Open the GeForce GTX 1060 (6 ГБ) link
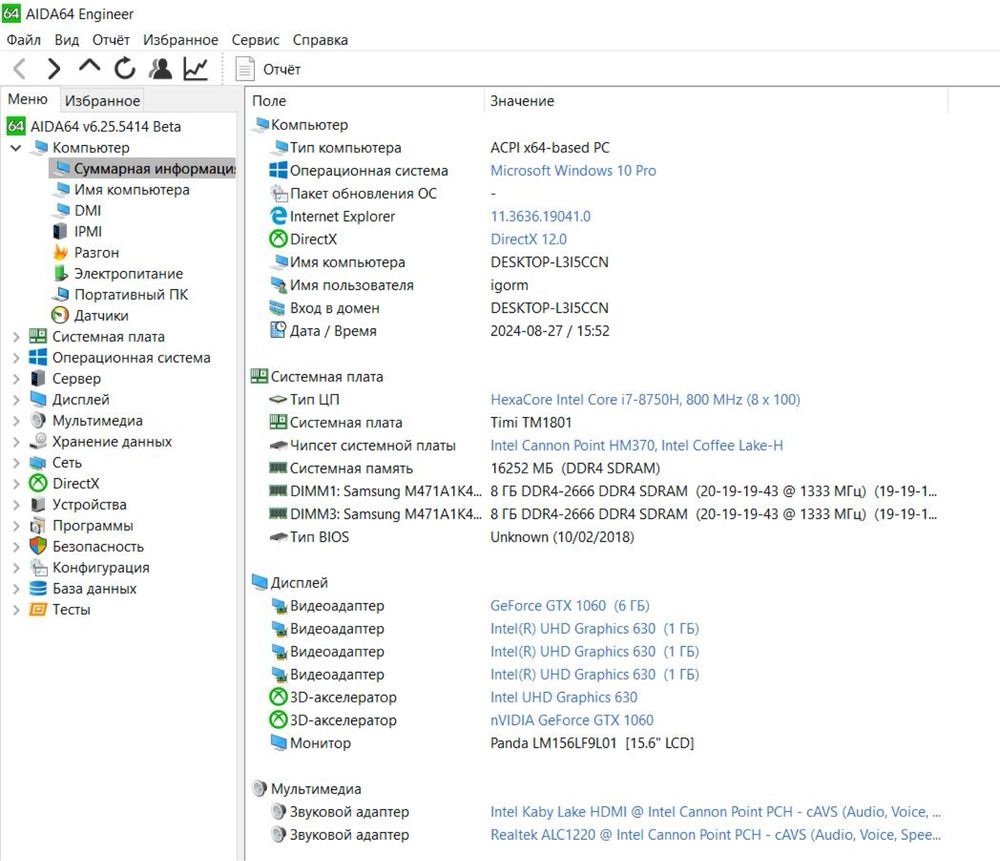The image size is (1000, 861). (x=570, y=606)
